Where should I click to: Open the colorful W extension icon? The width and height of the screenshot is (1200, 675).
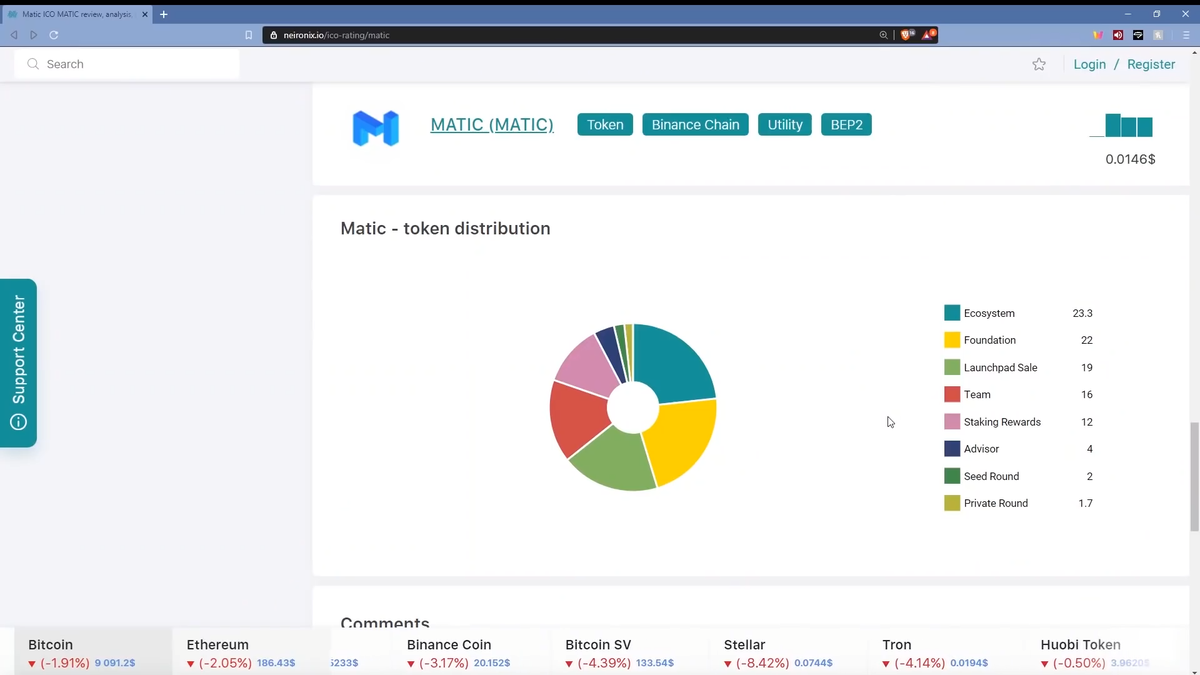[x=1097, y=35]
